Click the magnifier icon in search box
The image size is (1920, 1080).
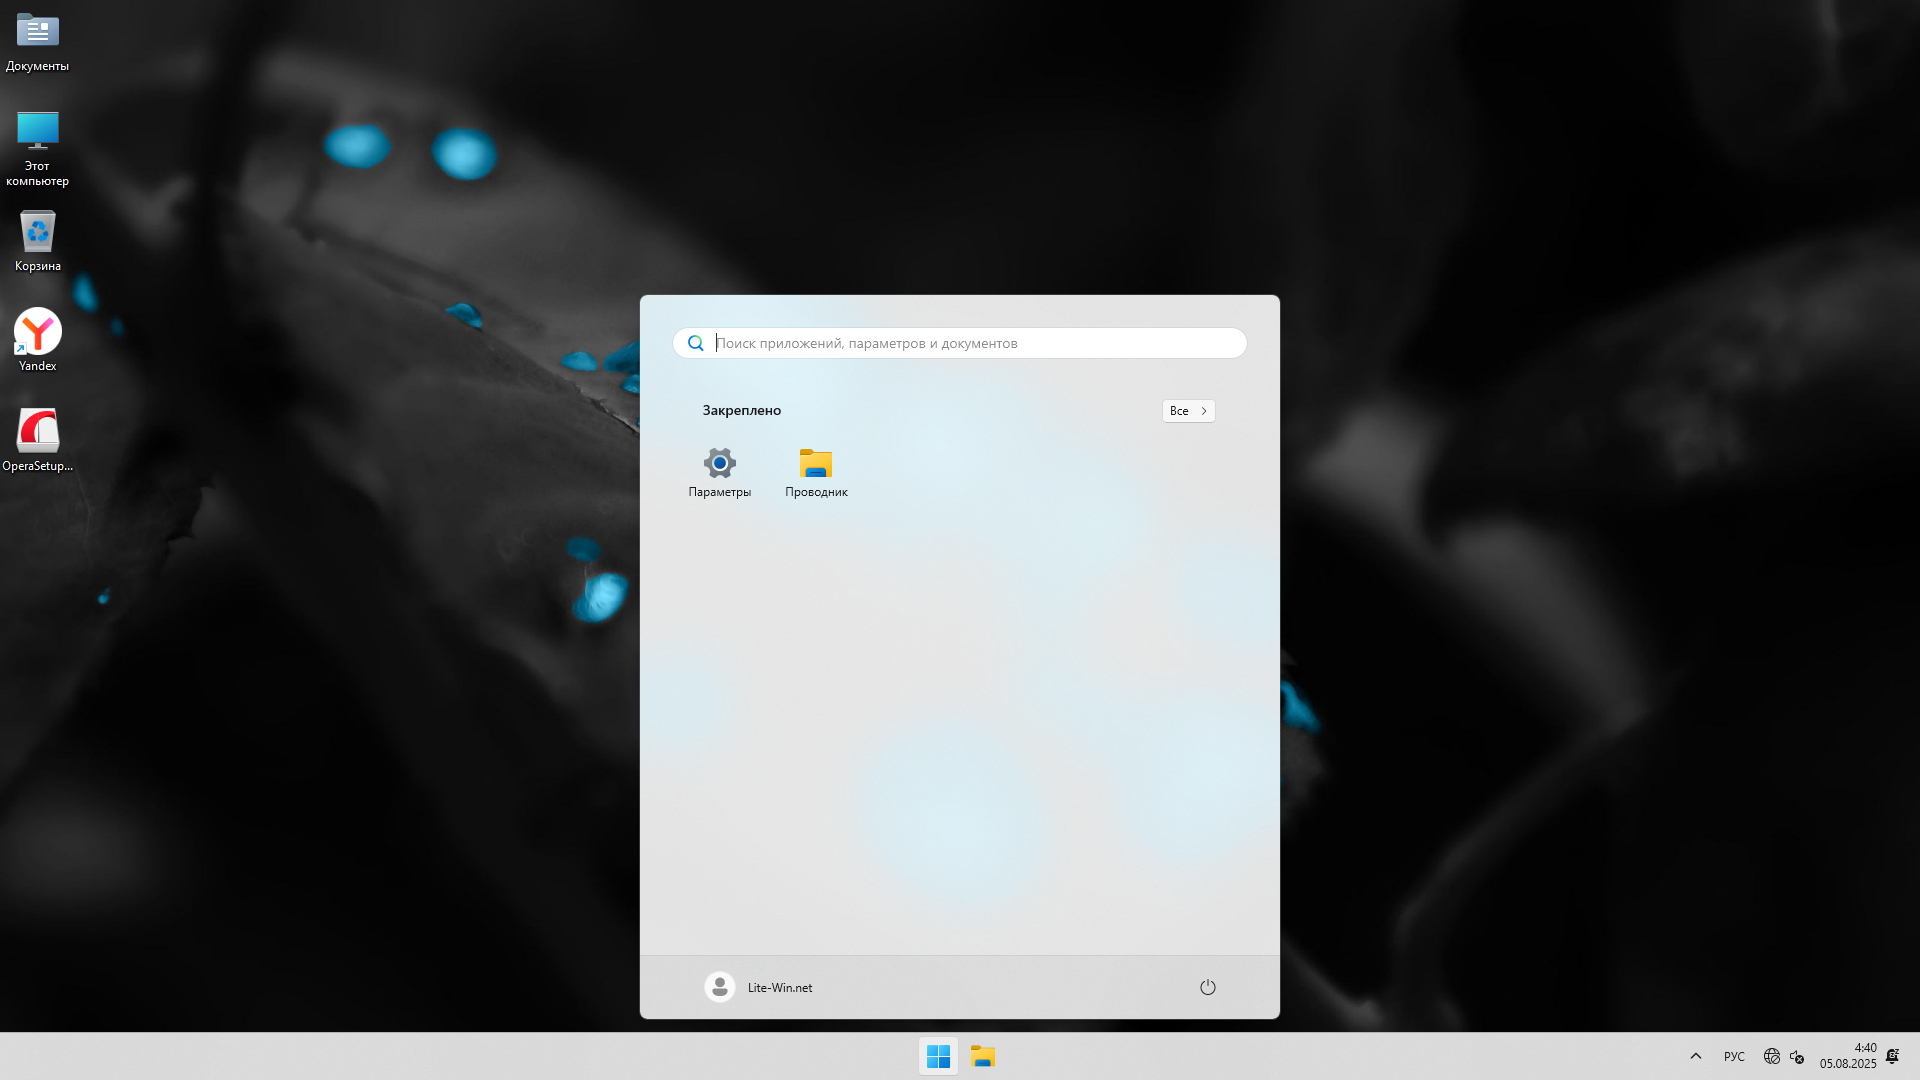click(696, 343)
